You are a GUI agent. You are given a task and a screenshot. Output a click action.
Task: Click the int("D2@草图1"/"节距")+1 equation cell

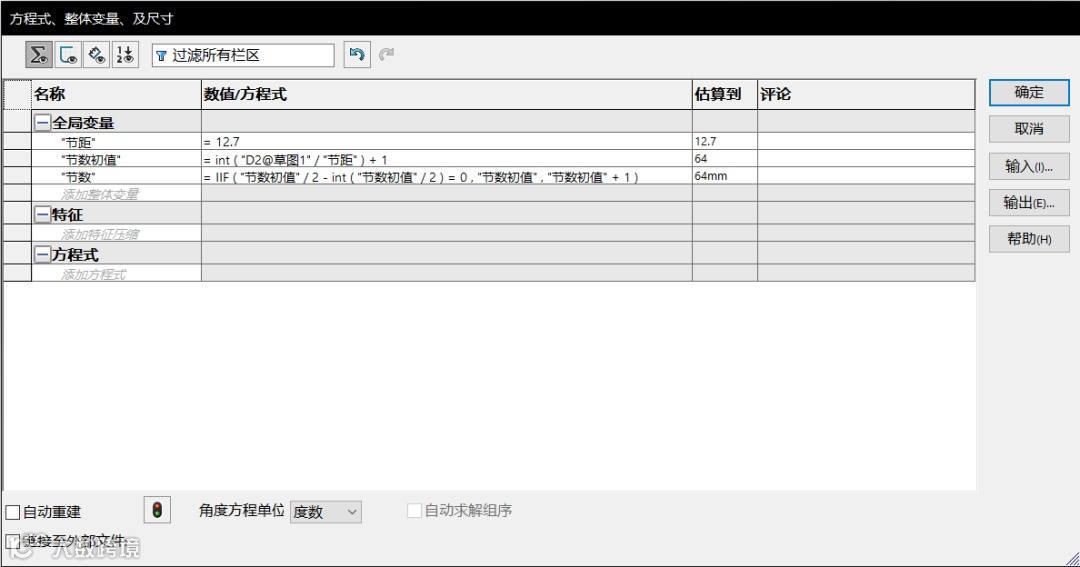click(x=447, y=159)
